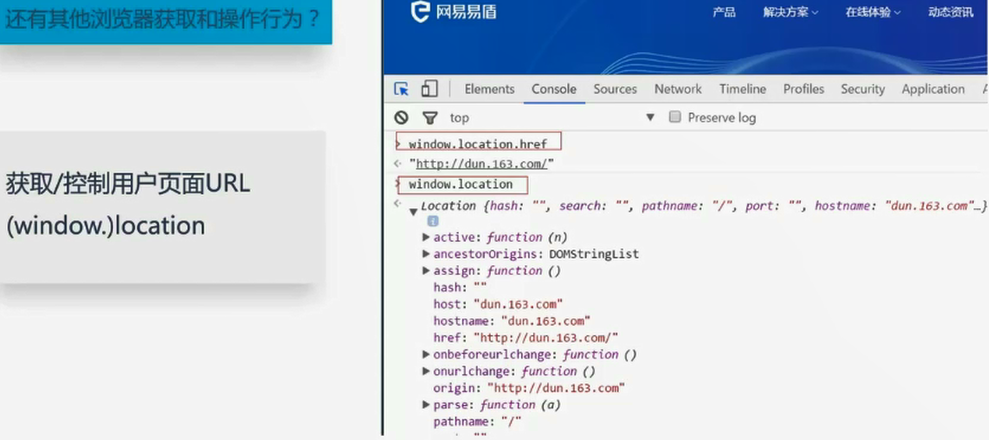Open the 解决方案 dropdown menu

pyautogui.click(x=790, y=13)
